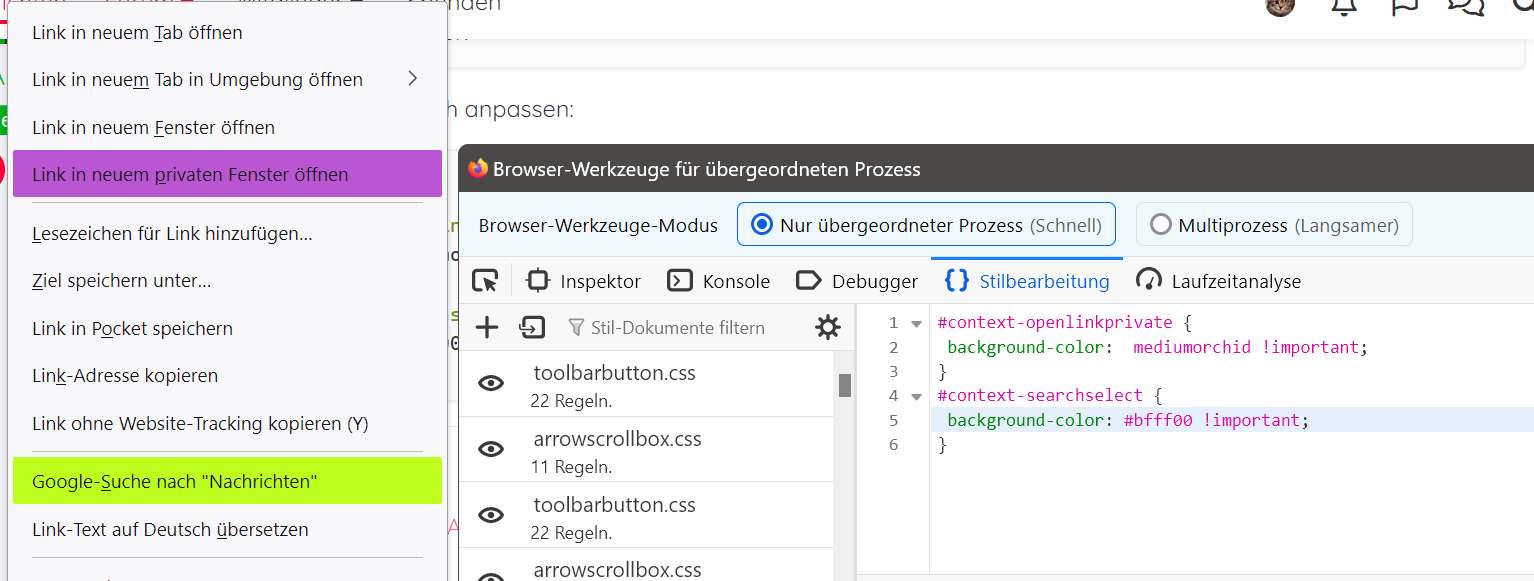Open the style editor gear options

coord(828,327)
